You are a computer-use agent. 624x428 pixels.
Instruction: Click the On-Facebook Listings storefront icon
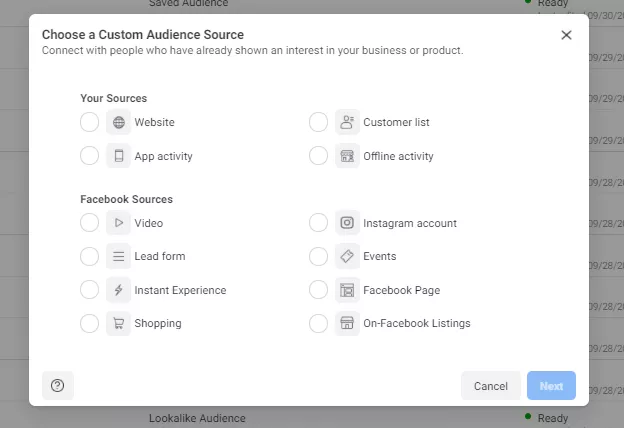[347, 323]
